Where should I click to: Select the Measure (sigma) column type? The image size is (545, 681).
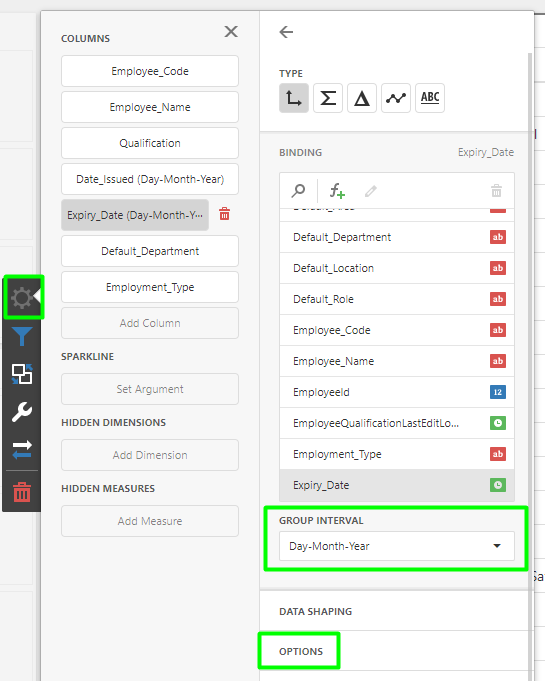328,98
